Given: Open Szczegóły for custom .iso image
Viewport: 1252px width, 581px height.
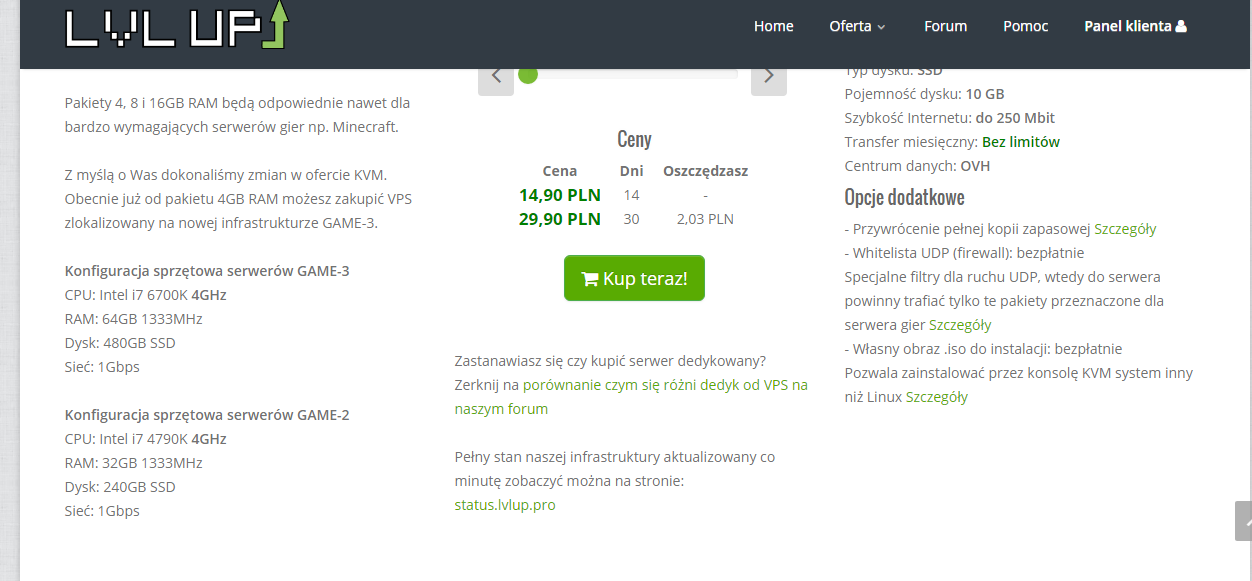Looking at the screenshot, I should (x=936, y=397).
